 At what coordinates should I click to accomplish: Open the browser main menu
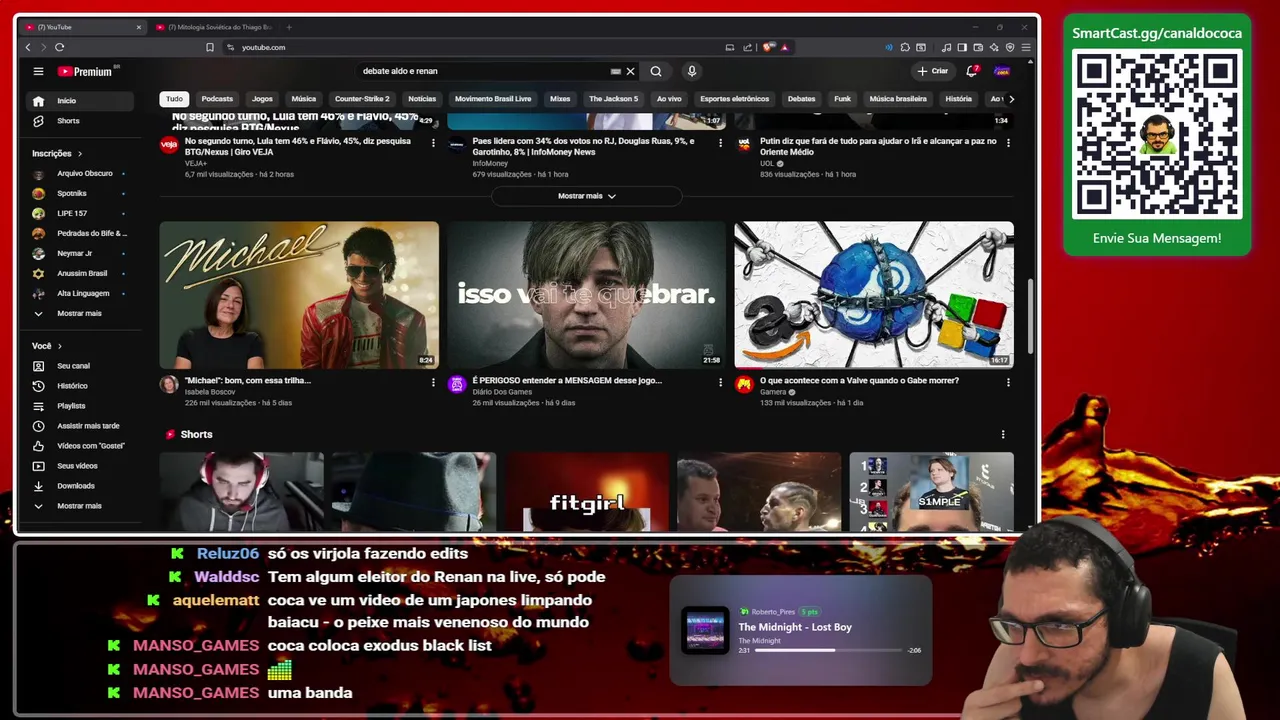click(x=1026, y=47)
